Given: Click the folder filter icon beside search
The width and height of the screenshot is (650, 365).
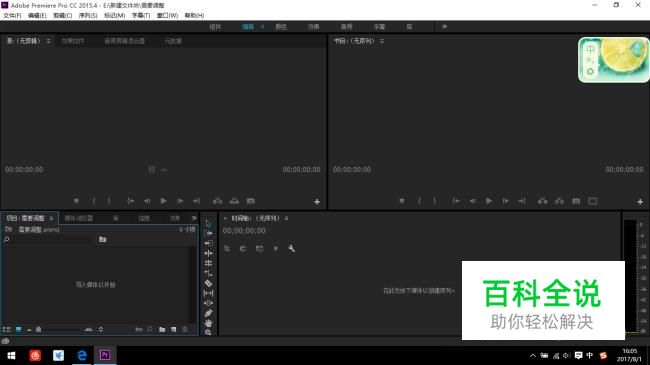Looking at the screenshot, I should pos(102,239).
